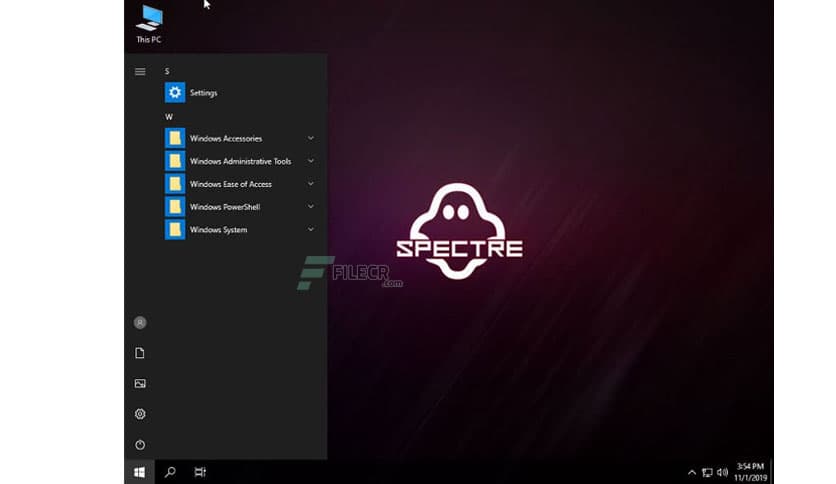The image size is (836, 484).
Task: Open This PC desktop icon
Action: [149, 24]
